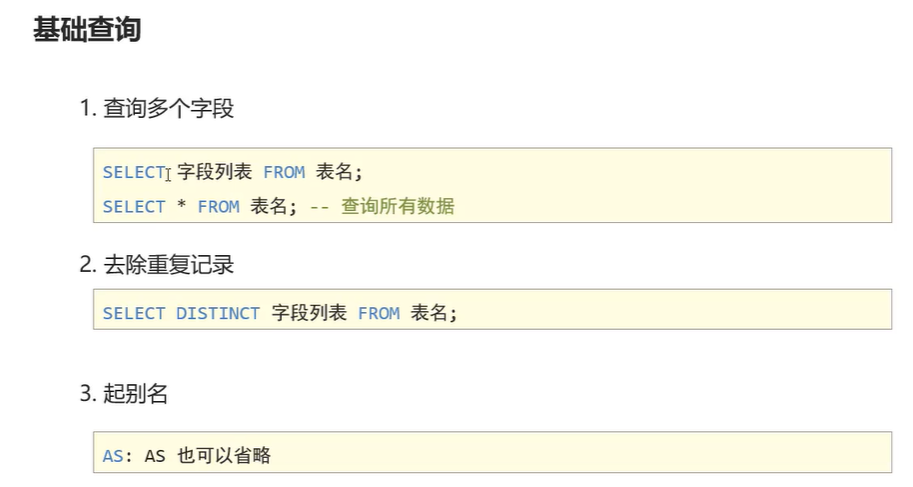
Task: Click the asterisk in SELECT * statement
Action: 182,206
